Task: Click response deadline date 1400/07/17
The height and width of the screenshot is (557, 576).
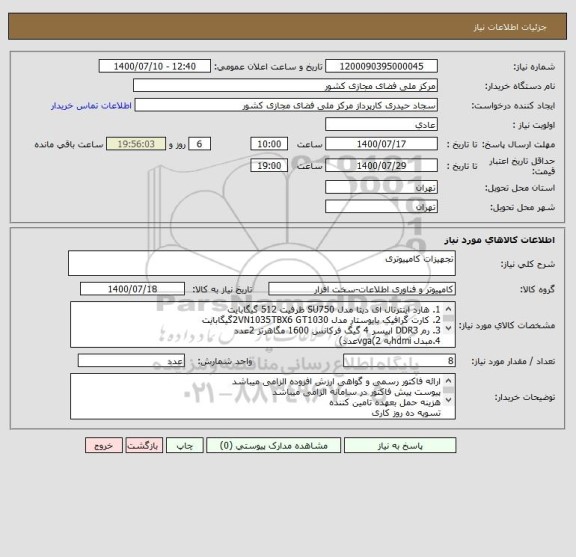Action: [381, 144]
